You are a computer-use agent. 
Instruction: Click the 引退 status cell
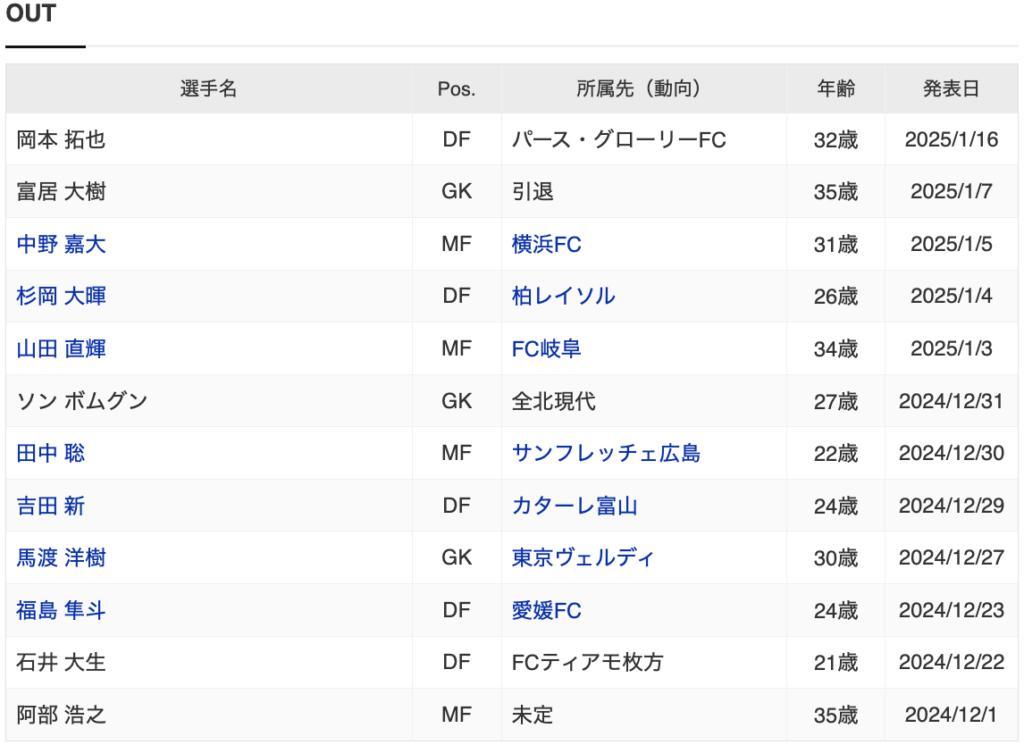533,192
